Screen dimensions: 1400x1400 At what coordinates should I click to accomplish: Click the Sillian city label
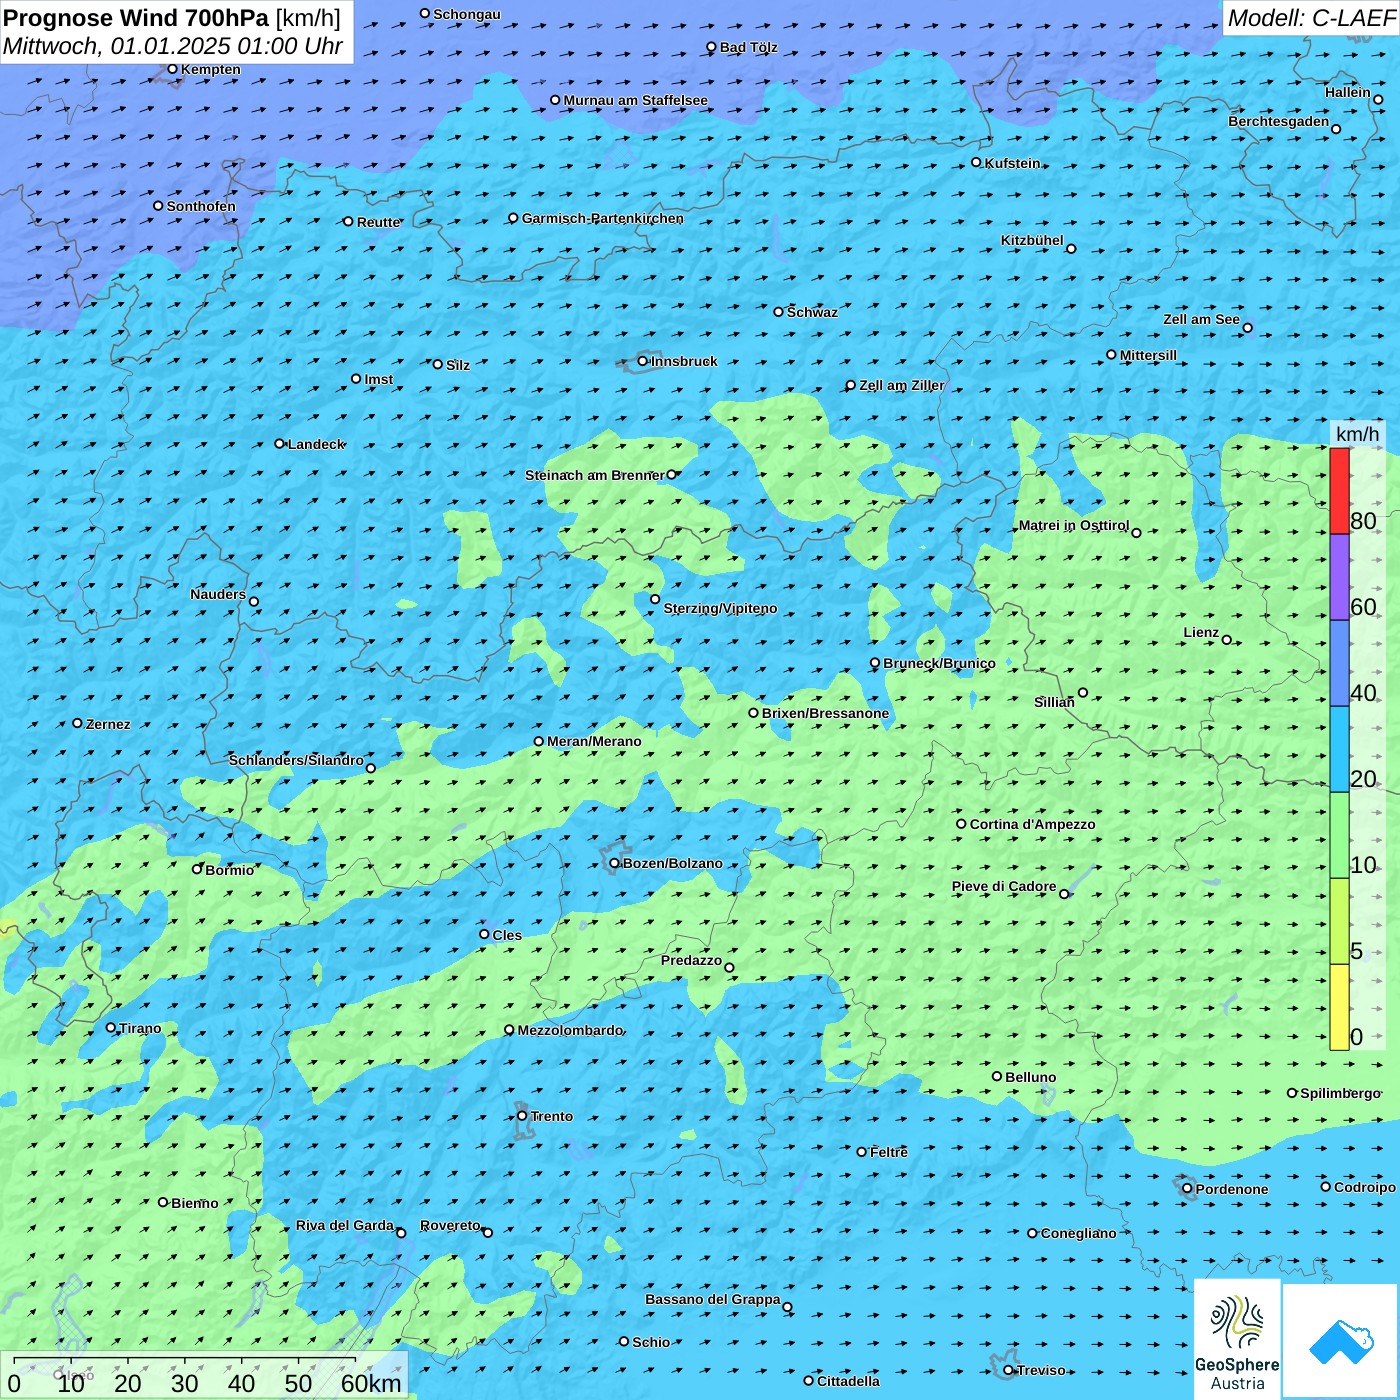pos(1054,702)
